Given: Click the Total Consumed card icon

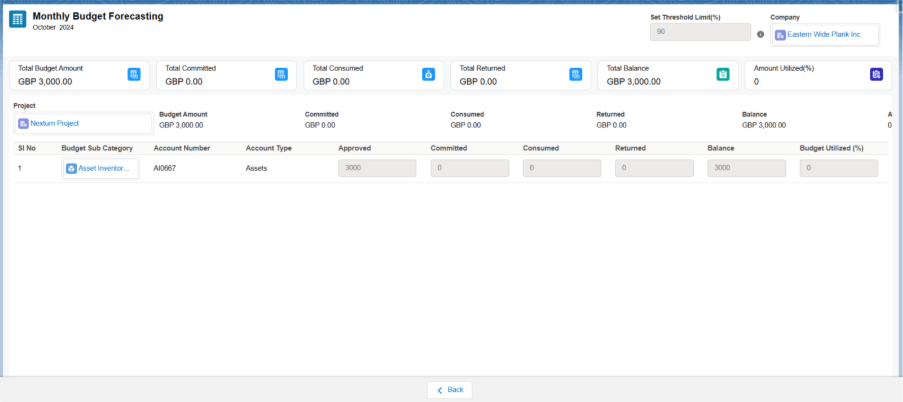Looking at the screenshot, I should [428, 74].
